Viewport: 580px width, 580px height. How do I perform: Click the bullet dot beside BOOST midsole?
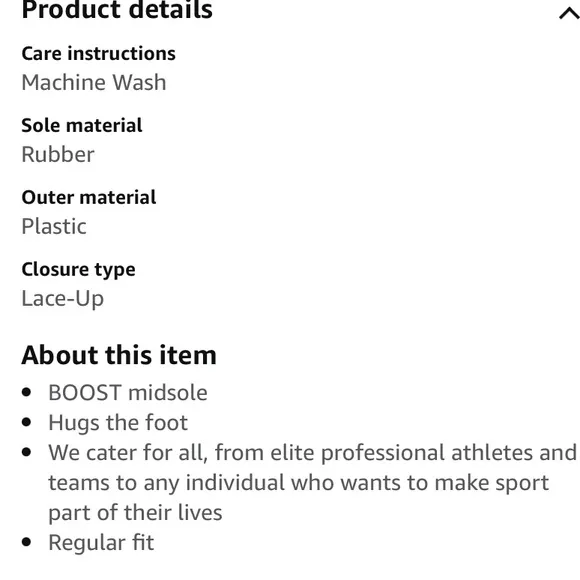(x=26, y=392)
